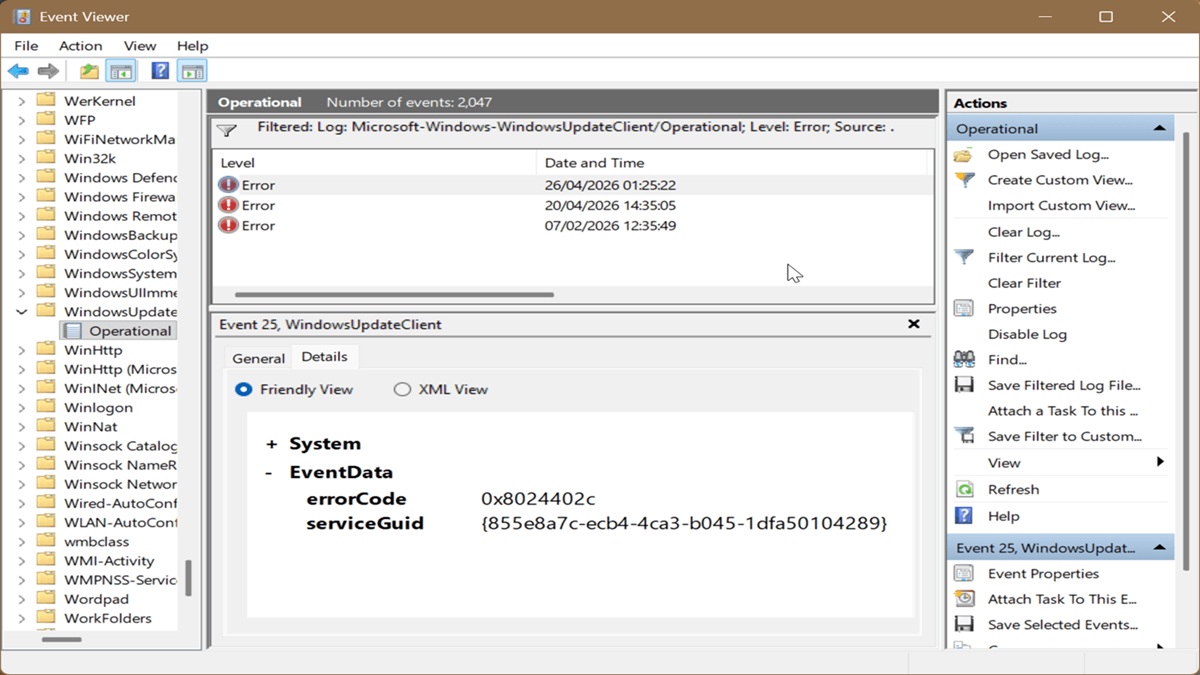Select the event dated 20/04/2026 14:35:05
Image resolution: width=1200 pixels, height=675 pixels.
[572, 205]
